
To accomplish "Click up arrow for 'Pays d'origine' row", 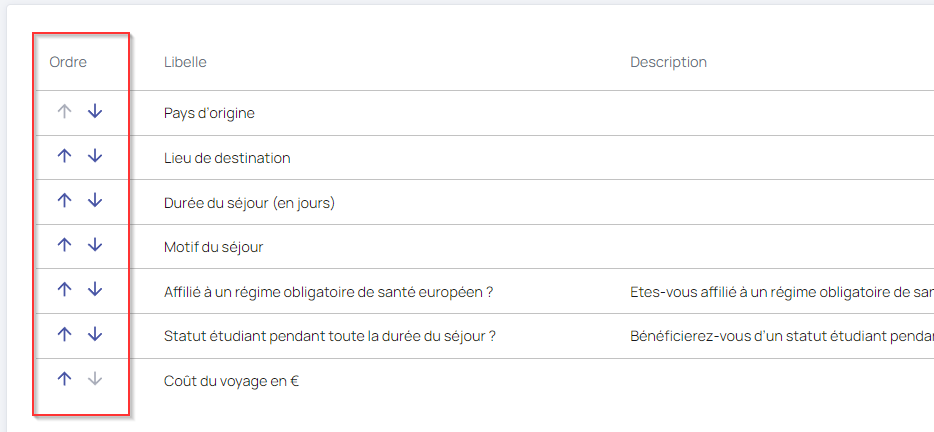I will [65, 112].
